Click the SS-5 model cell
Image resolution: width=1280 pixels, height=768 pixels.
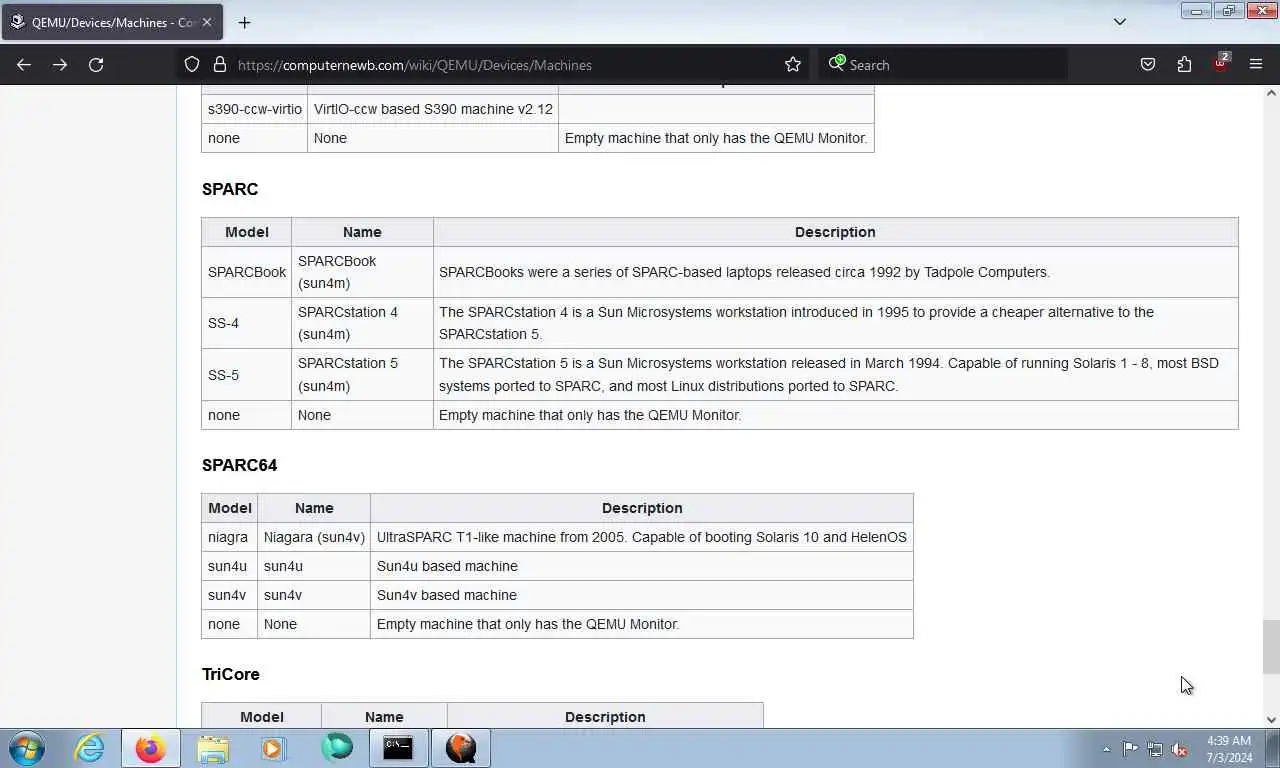click(x=247, y=375)
